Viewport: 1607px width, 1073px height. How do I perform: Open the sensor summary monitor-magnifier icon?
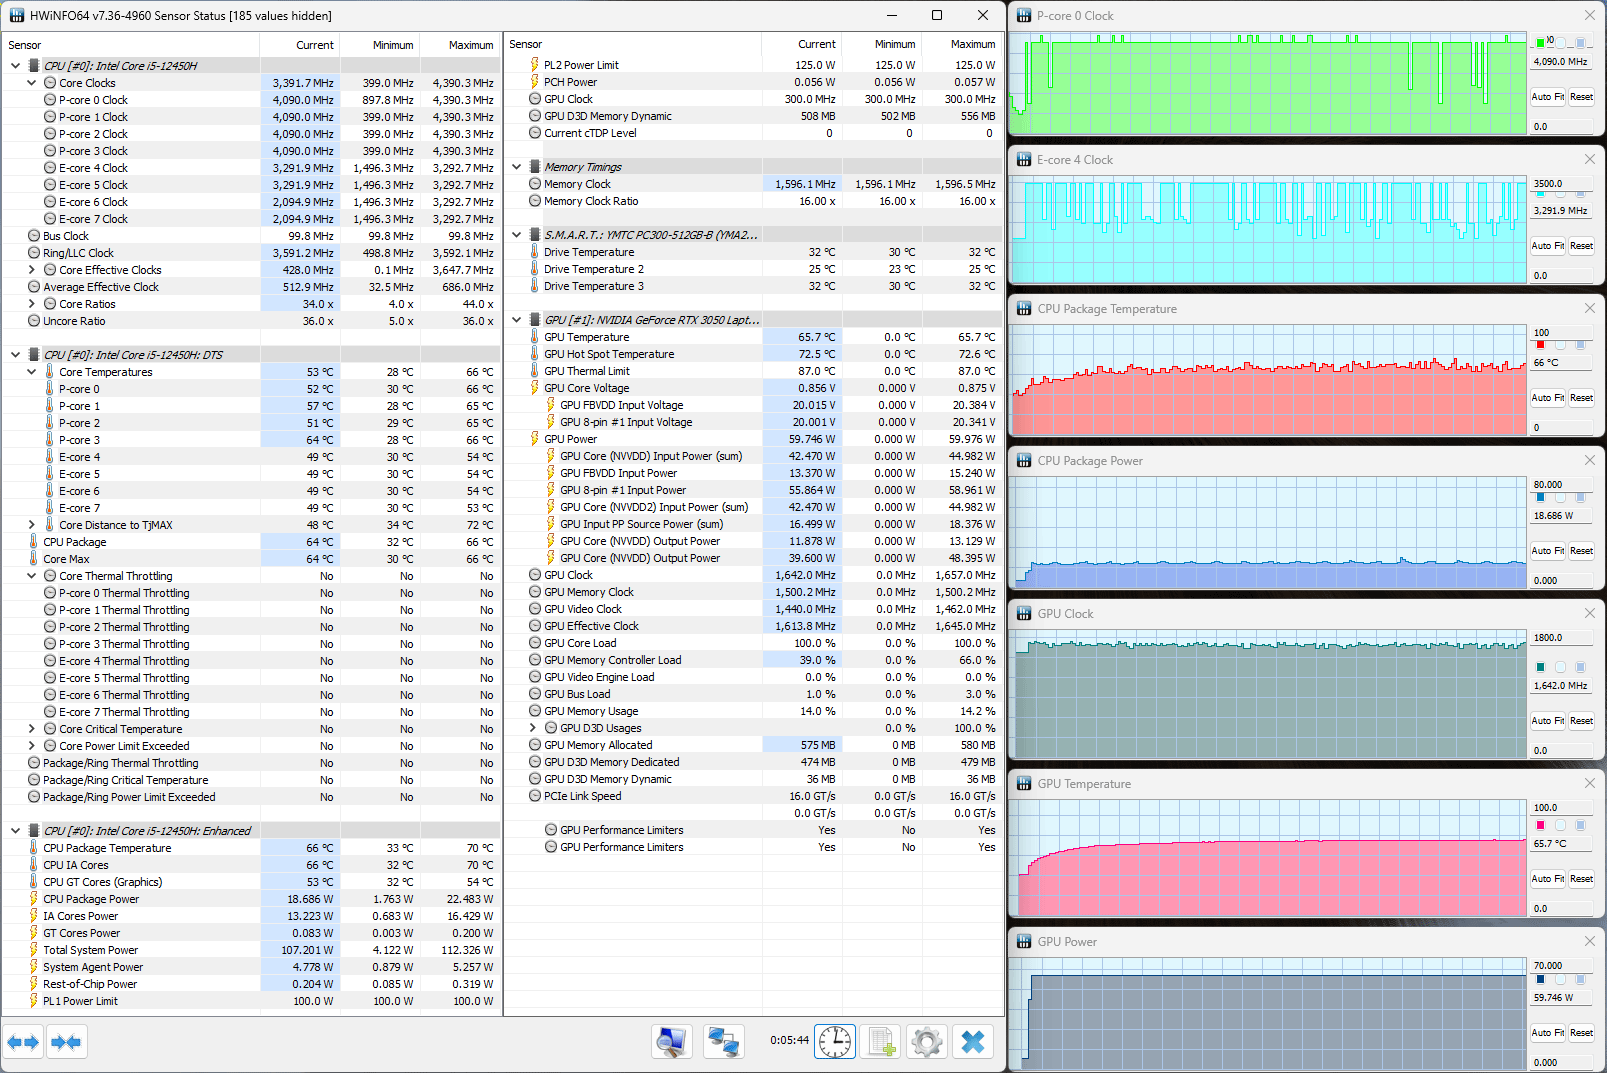[671, 1042]
